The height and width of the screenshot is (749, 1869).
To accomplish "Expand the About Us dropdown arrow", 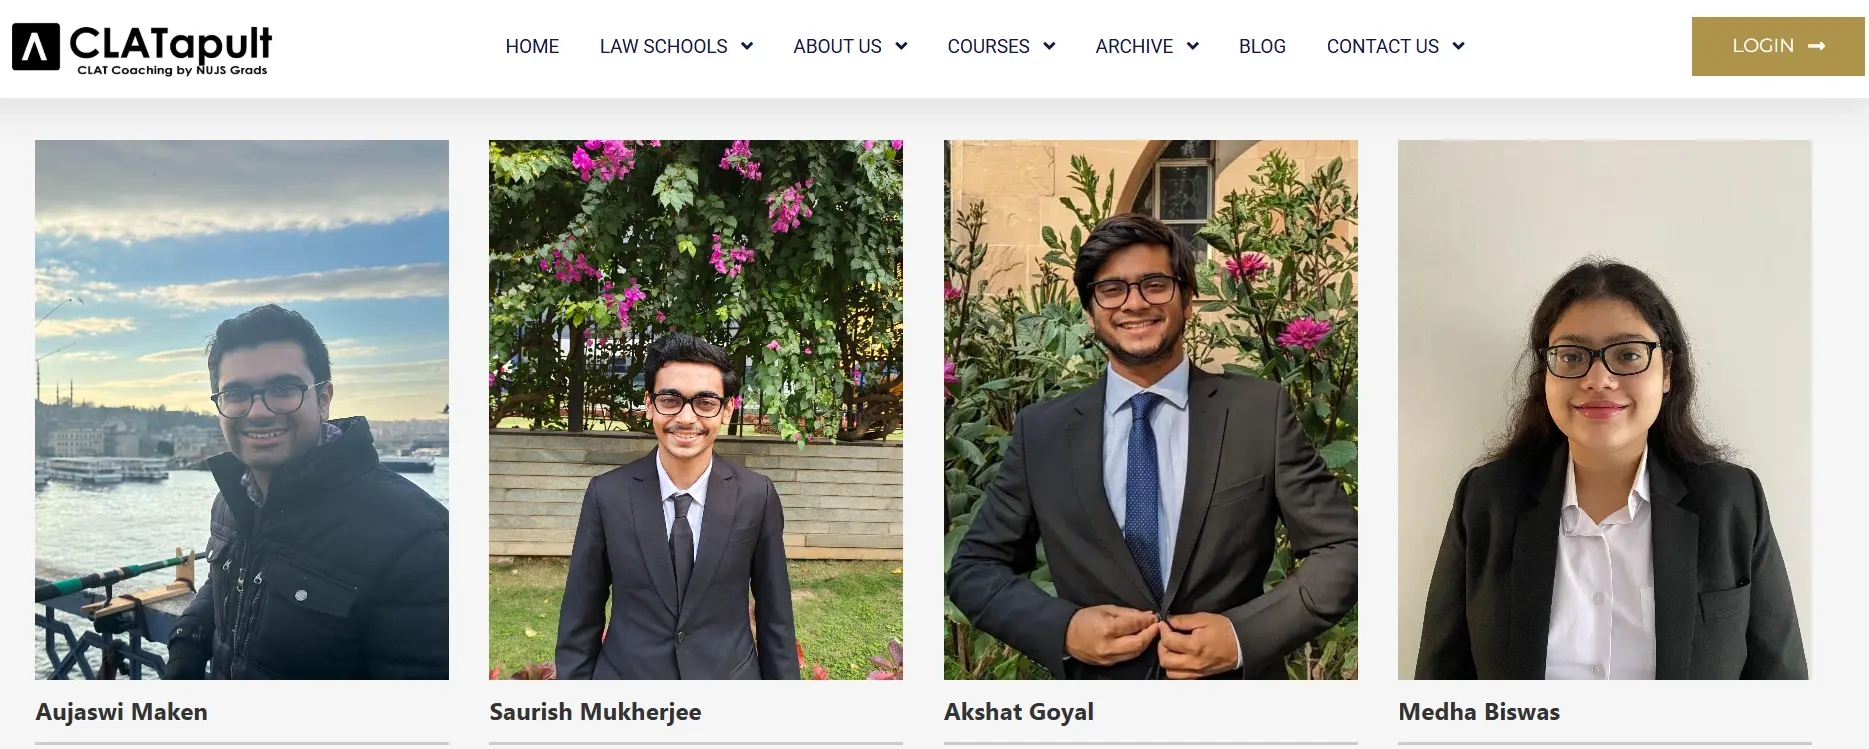I will (x=901, y=46).
